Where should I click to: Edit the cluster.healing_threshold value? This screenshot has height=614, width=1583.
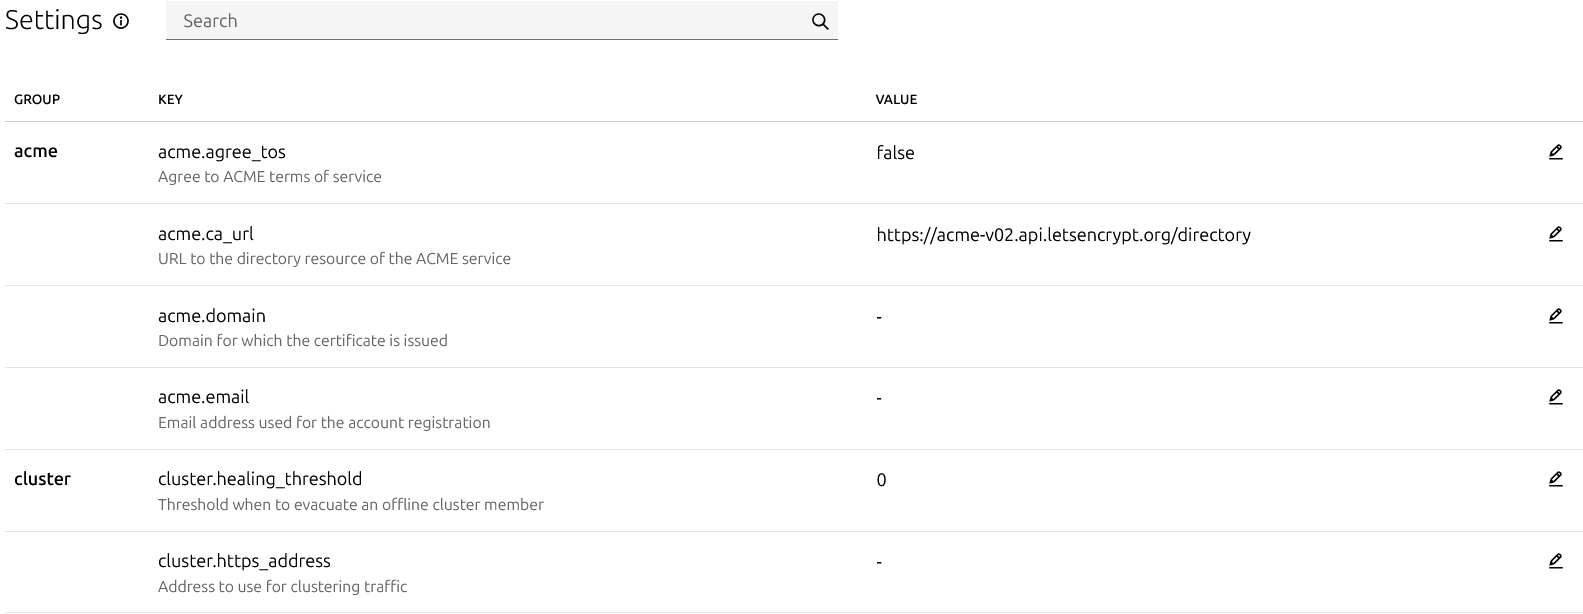[1554, 479]
